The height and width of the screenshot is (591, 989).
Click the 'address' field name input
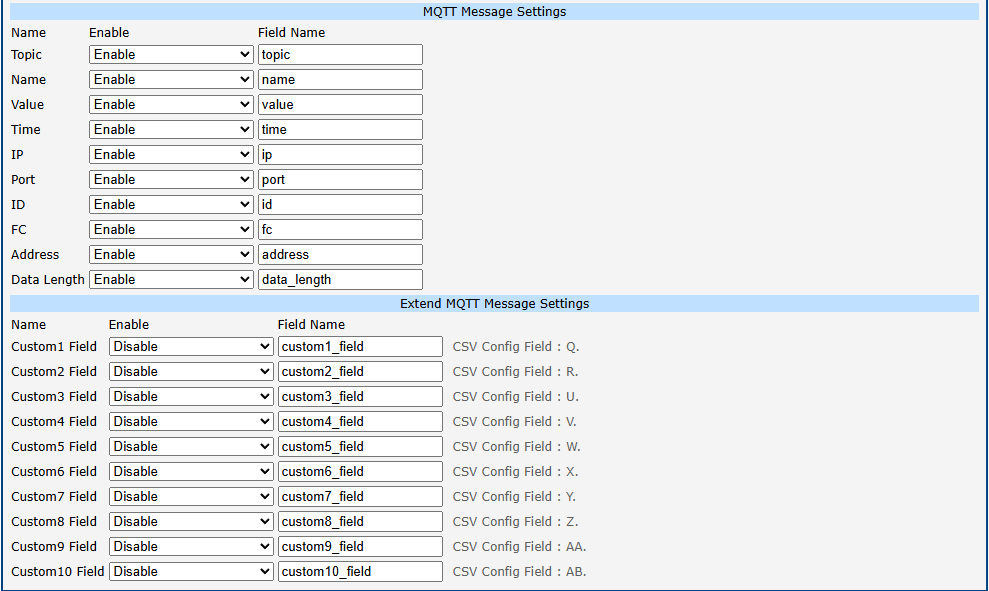[340, 255]
